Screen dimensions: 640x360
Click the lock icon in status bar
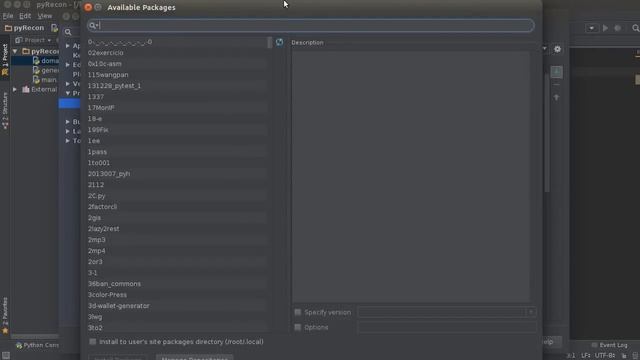point(624,356)
